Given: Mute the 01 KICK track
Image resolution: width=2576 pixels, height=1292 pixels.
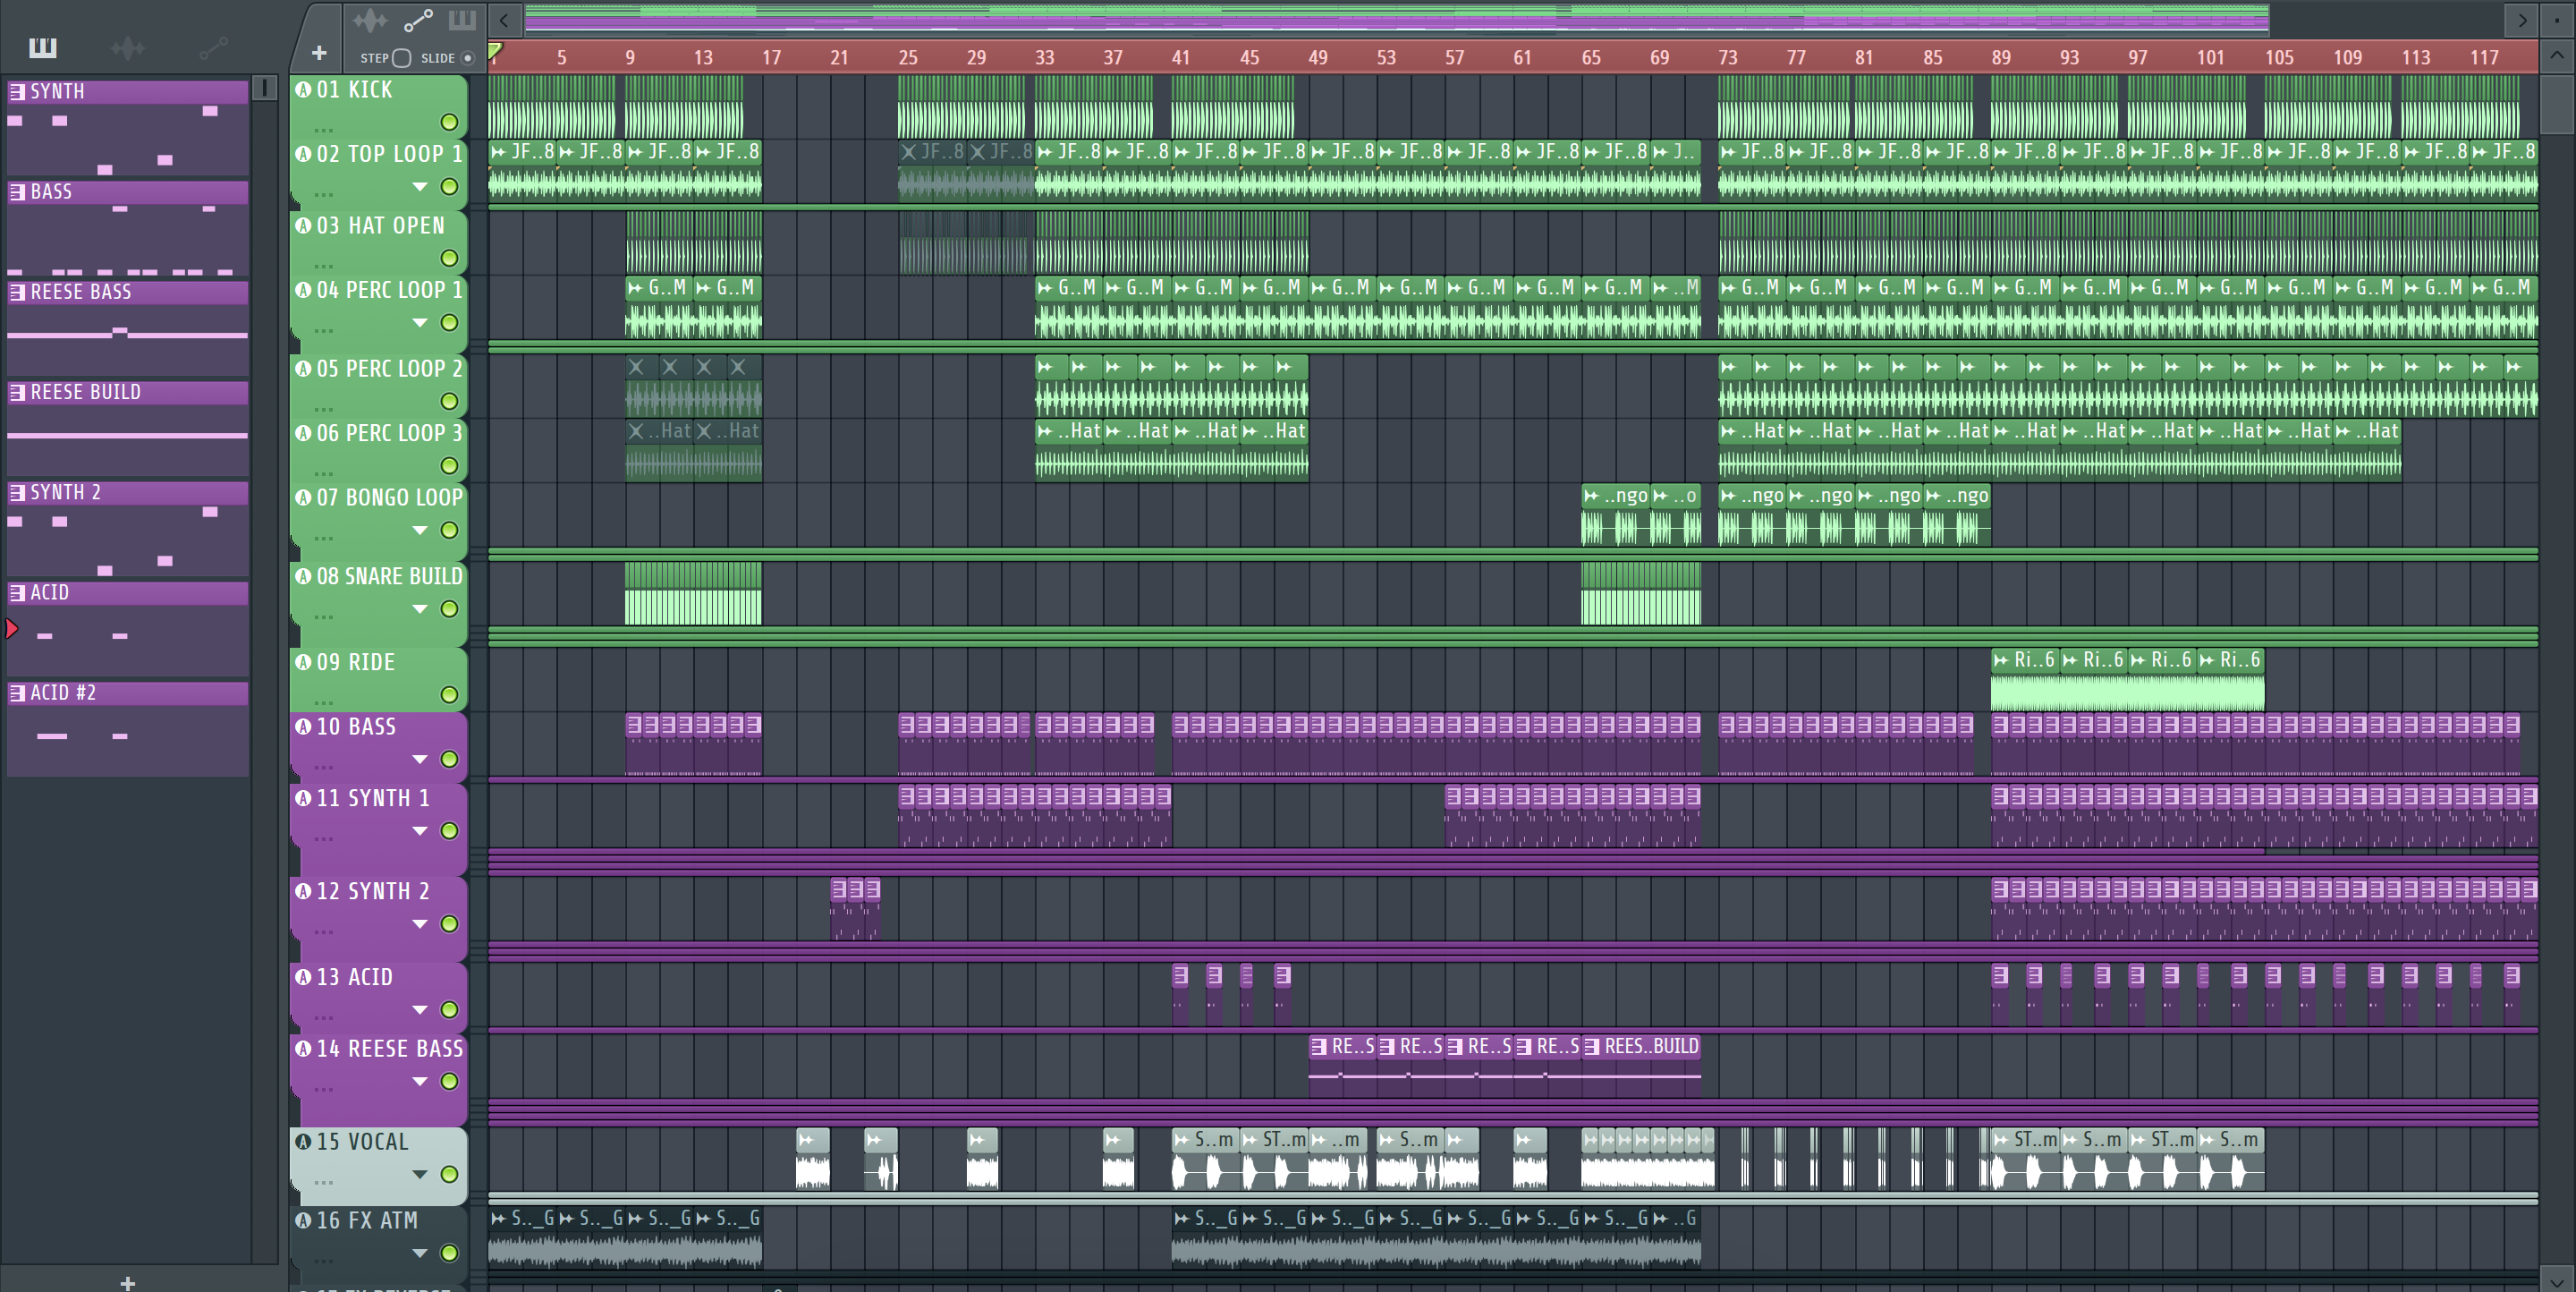Looking at the screenshot, I should (449, 122).
